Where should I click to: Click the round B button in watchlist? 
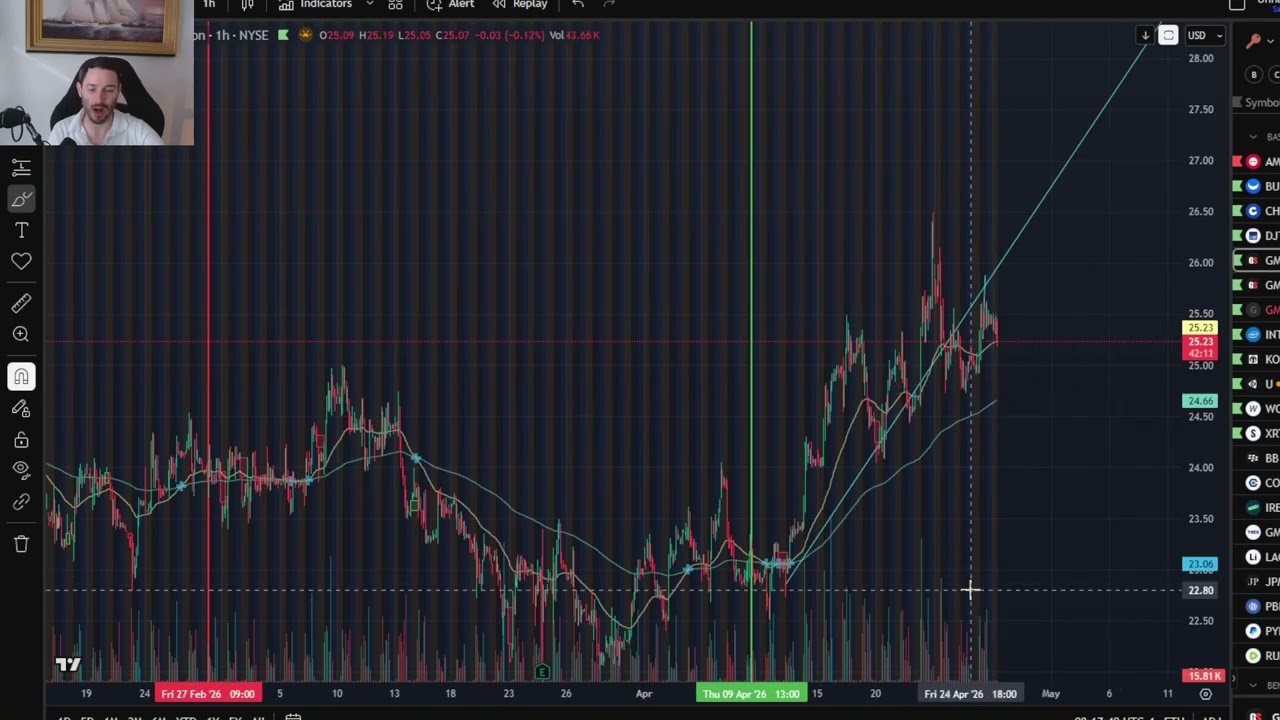(x=1254, y=75)
